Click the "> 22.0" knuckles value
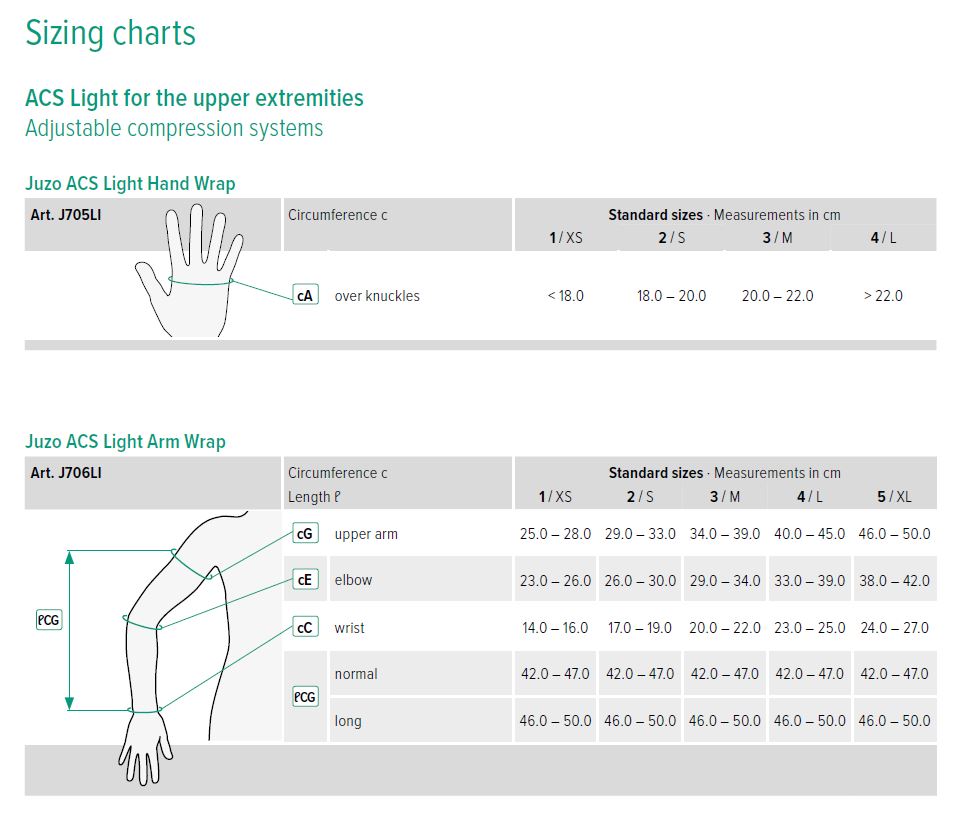Viewport: 959px width, 824px height. click(x=883, y=296)
